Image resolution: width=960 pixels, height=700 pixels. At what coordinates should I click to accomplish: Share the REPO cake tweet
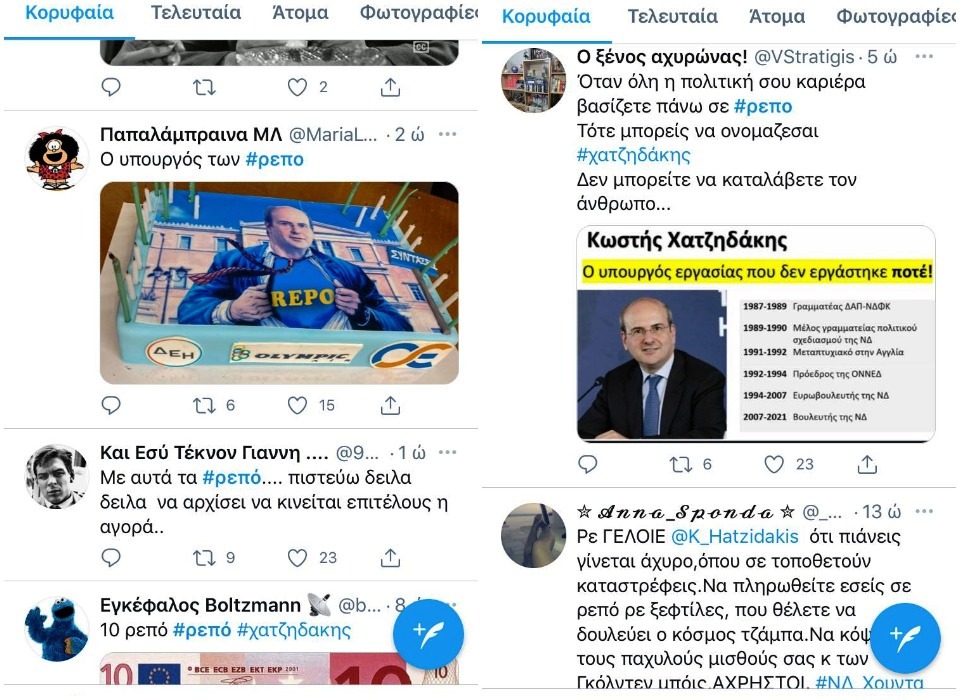tap(390, 405)
